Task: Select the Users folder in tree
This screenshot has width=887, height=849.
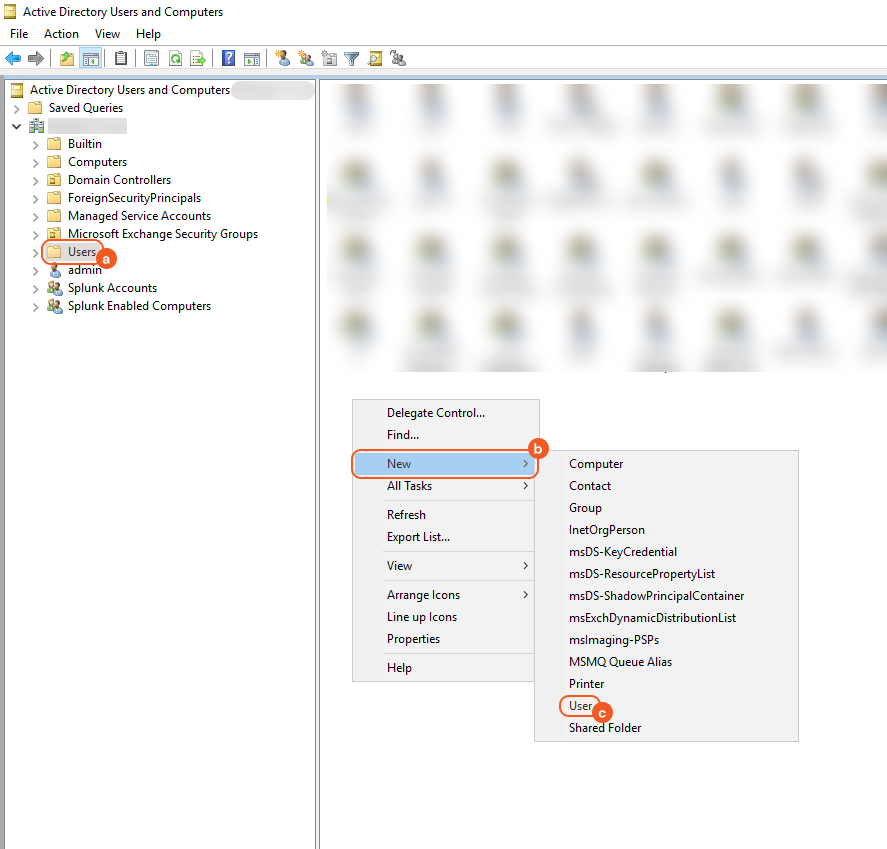Action: click(81, 252)
